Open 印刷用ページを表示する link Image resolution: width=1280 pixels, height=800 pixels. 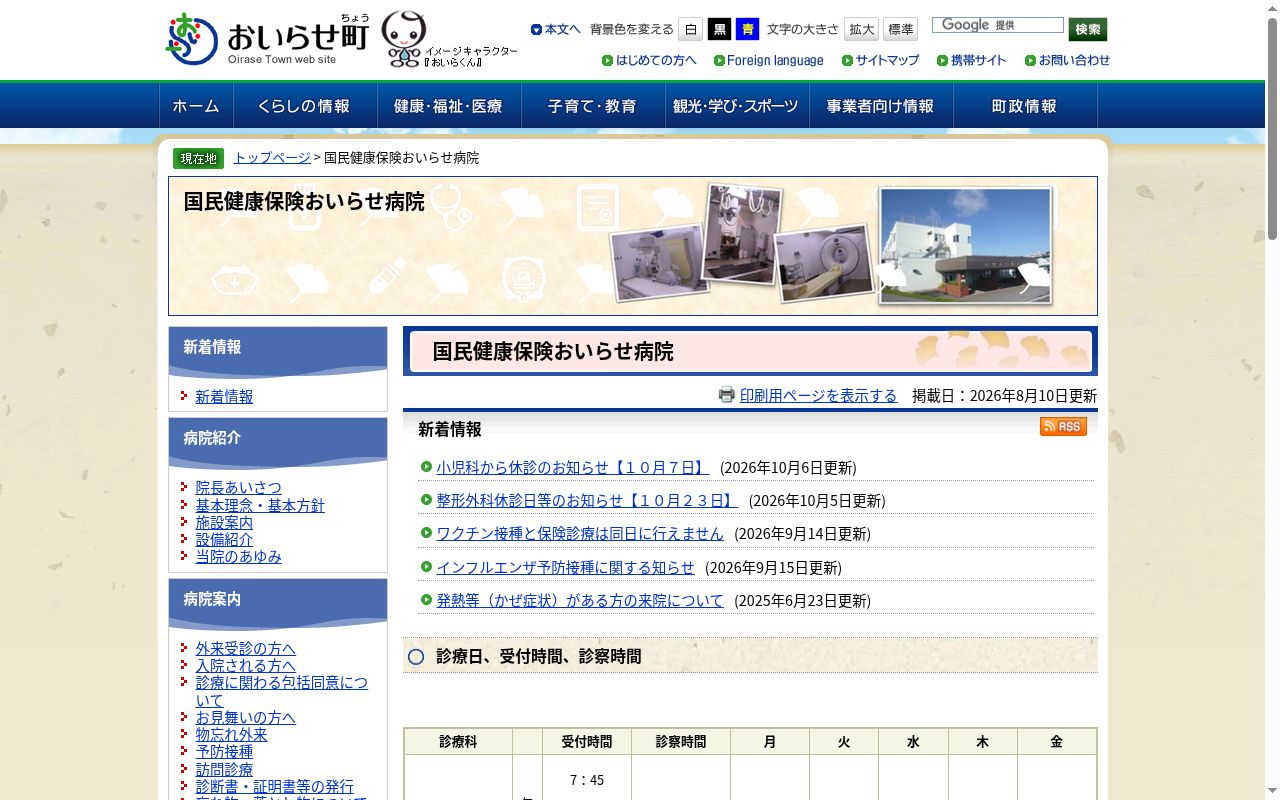coord(818,396)
